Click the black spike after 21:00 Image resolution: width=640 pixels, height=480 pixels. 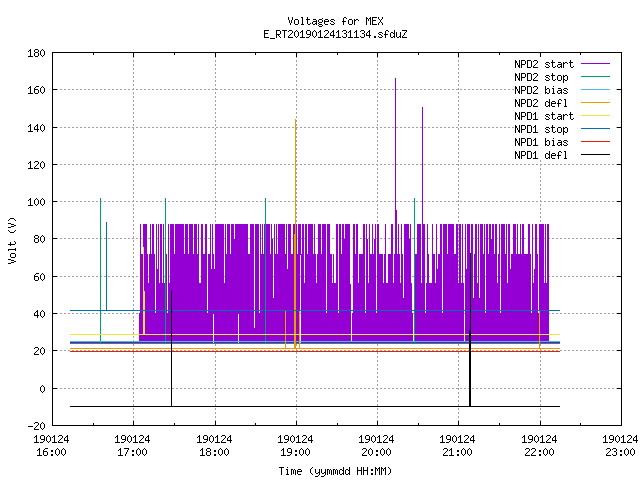click(x=470, y=329)
